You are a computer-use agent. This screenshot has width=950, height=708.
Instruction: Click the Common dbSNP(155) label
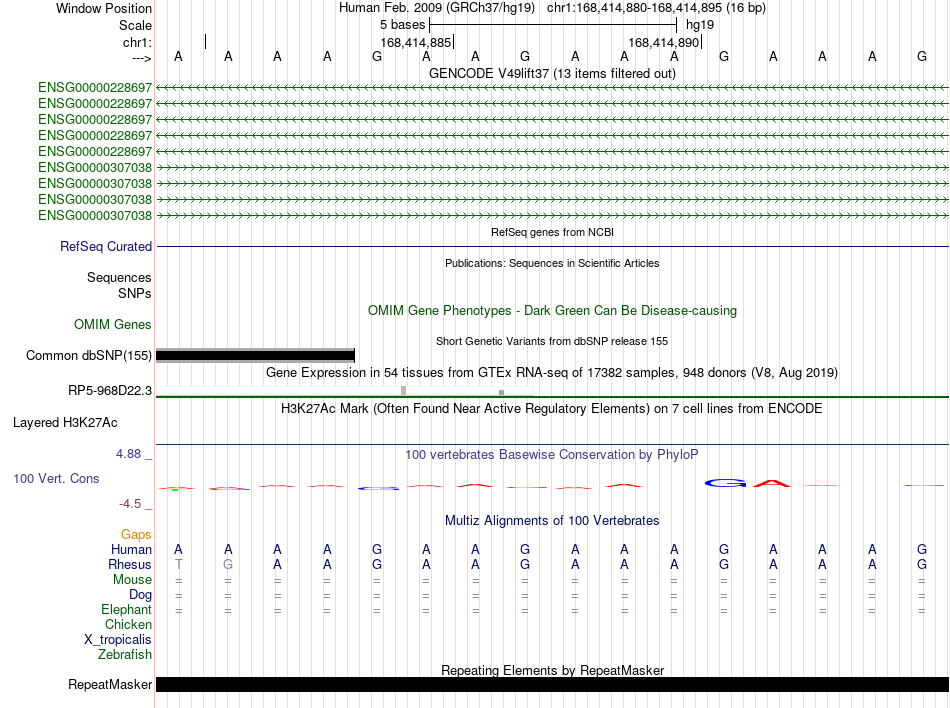pos(88,356)
